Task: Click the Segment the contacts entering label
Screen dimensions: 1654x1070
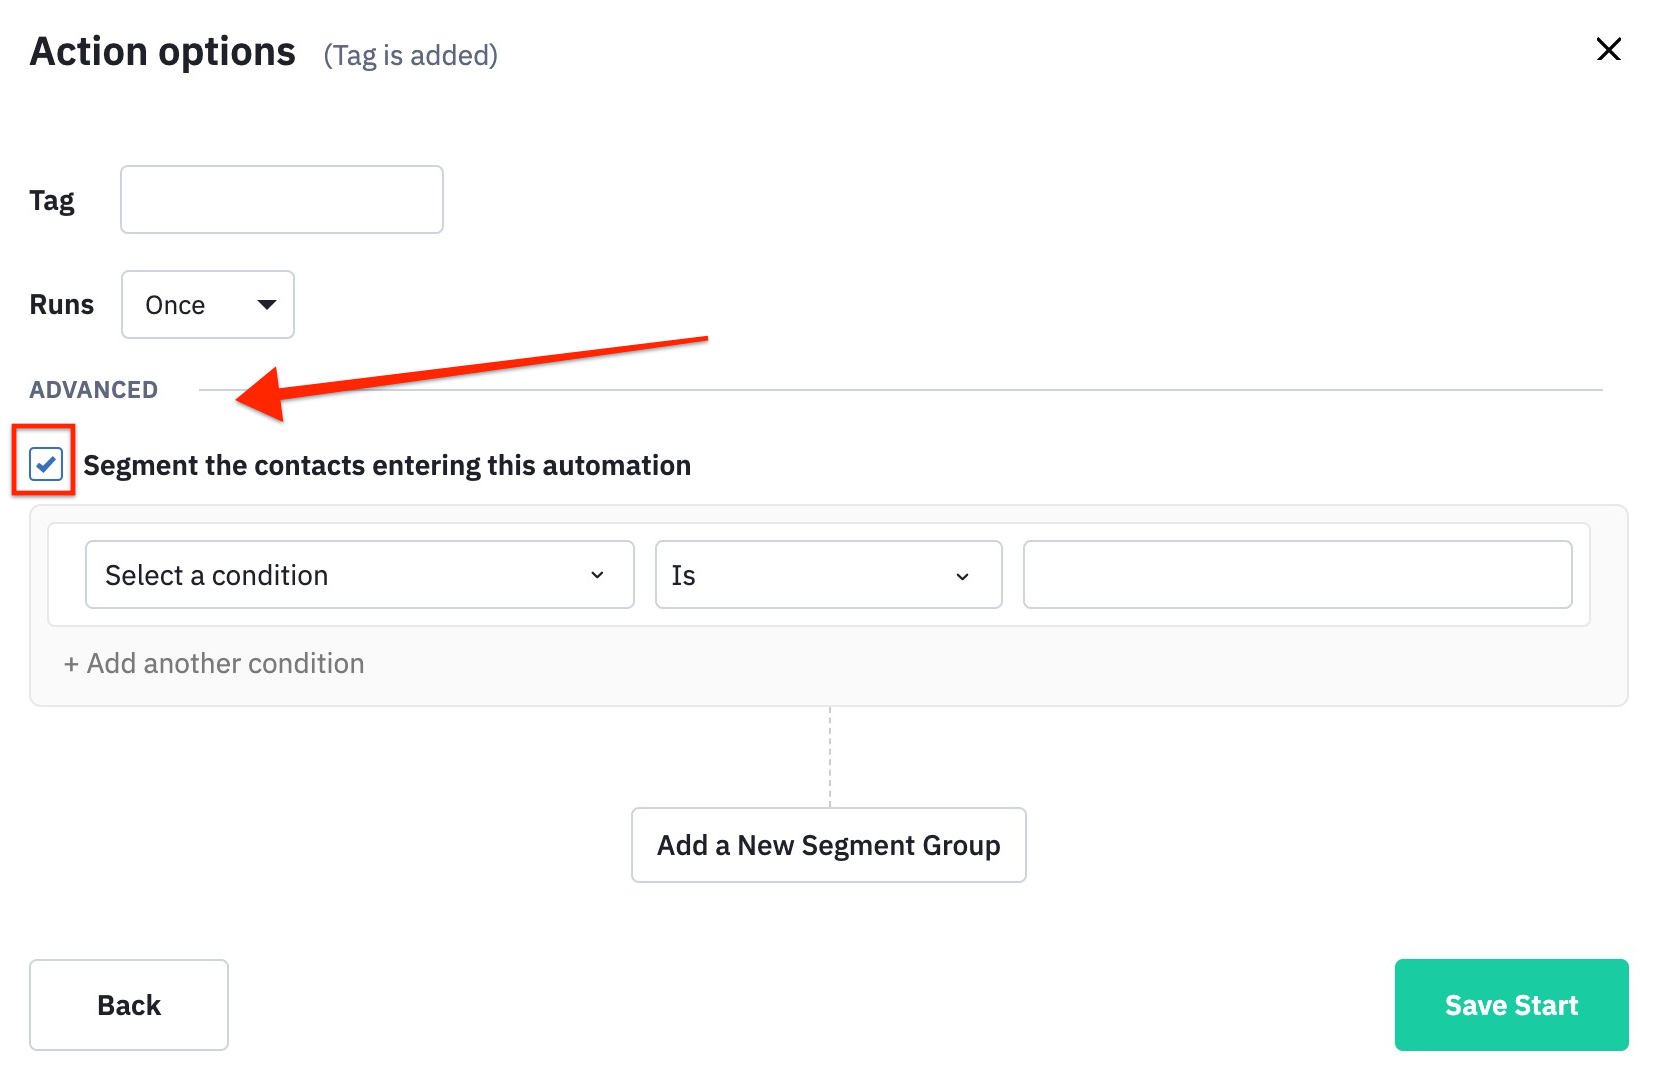Action: (x=387, y=466)
